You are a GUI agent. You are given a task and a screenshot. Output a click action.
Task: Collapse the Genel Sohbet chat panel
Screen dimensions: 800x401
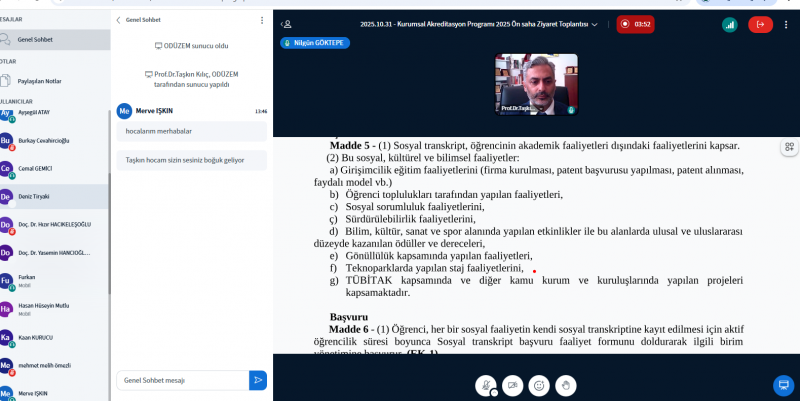[x=118, y=19]
